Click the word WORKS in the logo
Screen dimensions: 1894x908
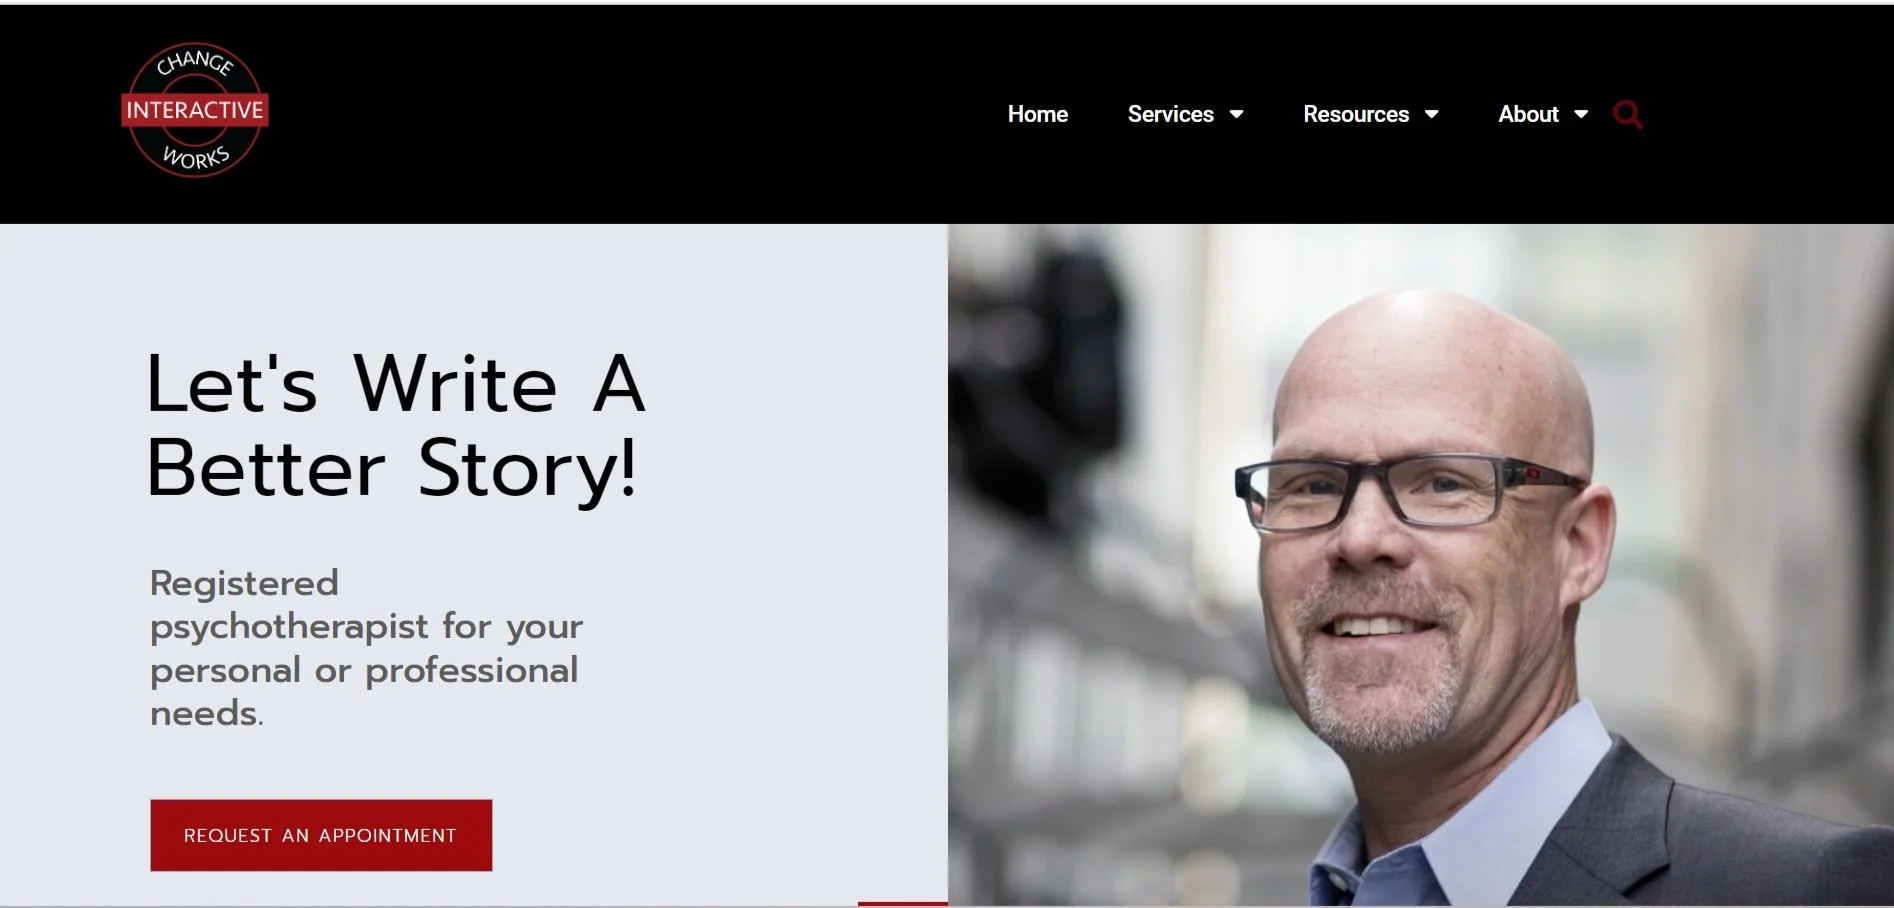coord(196,158)
